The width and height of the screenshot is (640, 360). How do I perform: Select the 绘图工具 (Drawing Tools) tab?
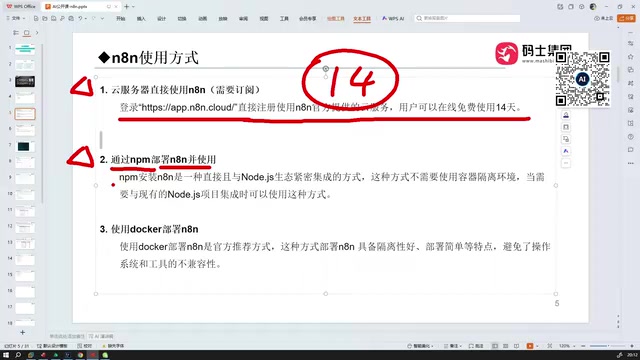[336, 18]
